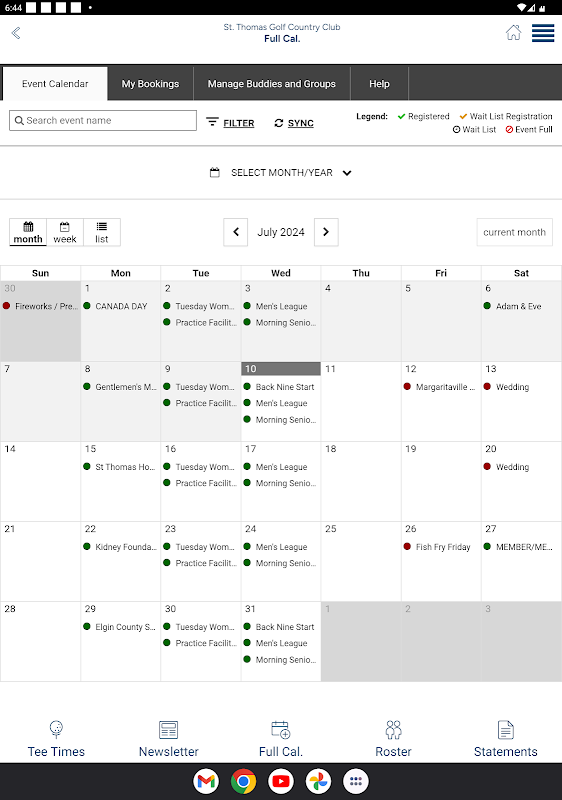The image size is (562, 800).
Task: Open Tuesday Wom... on July 2
Action: pyautogui.click(x=200, y=306)
